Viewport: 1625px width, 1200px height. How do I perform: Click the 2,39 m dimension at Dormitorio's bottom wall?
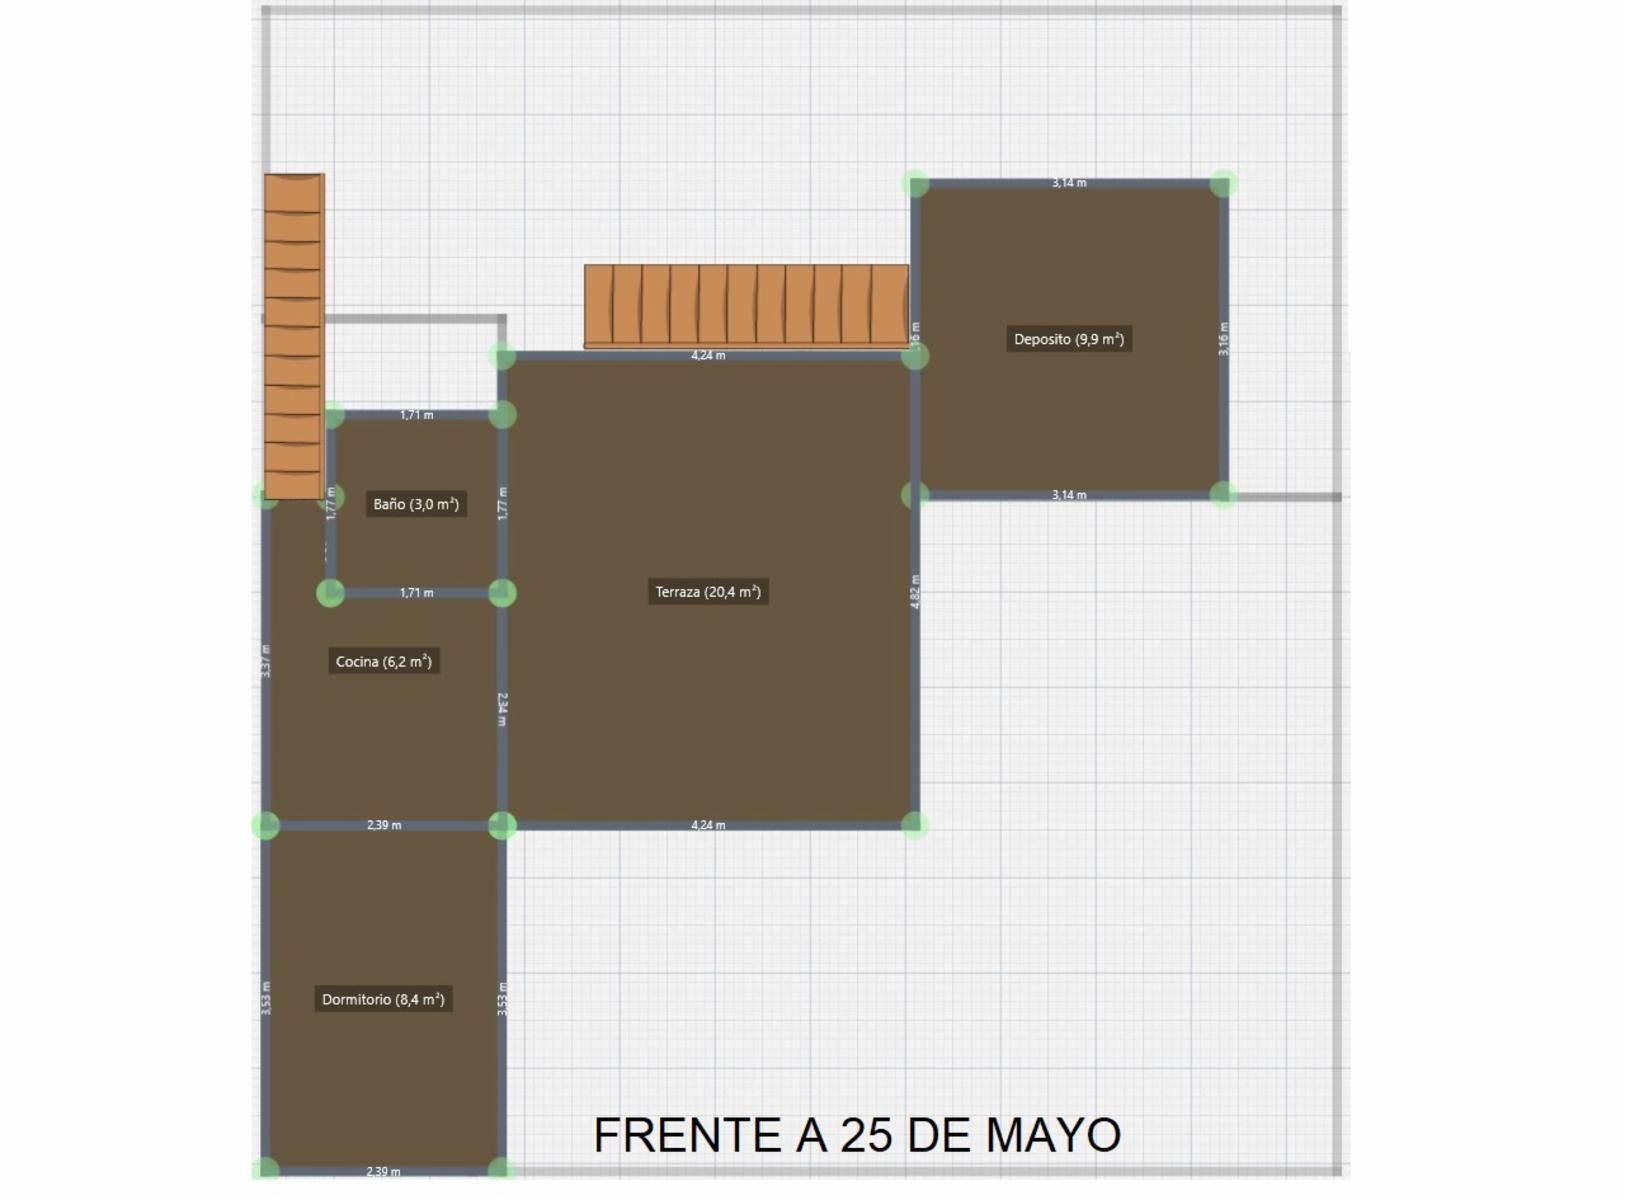point(384,1171)
